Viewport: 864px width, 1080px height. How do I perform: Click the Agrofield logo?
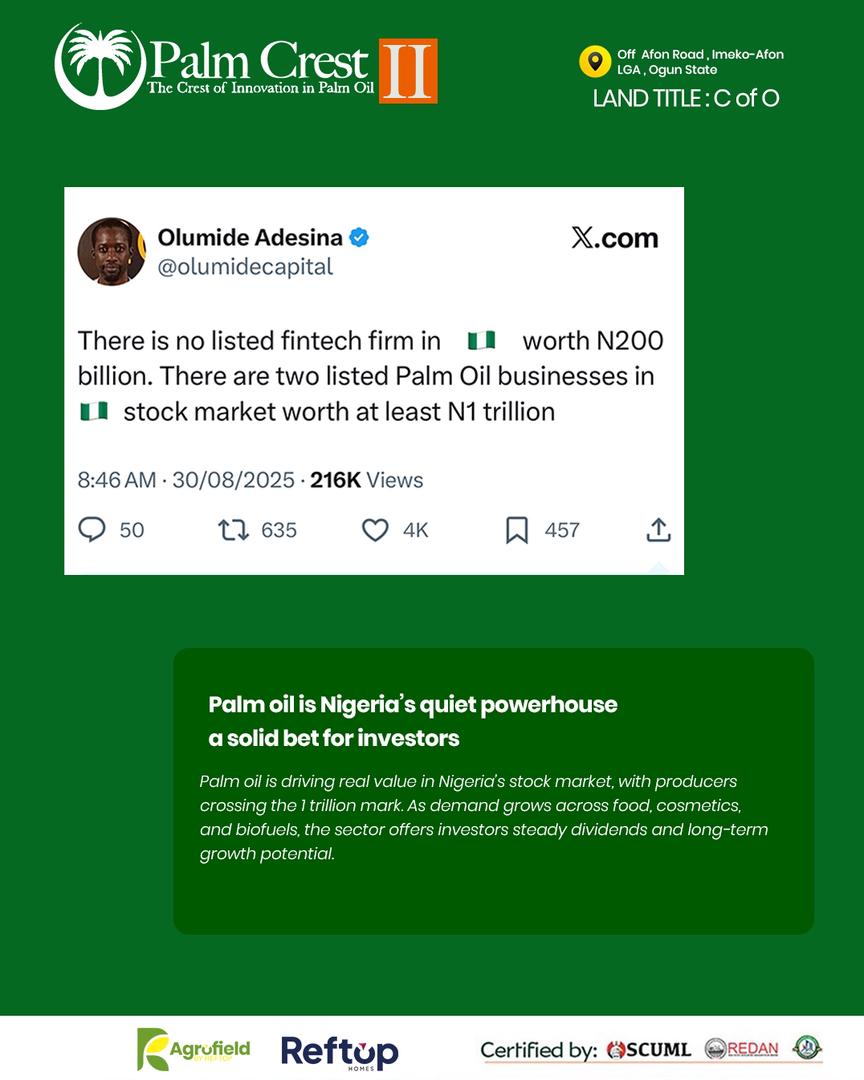[193, 1050]
